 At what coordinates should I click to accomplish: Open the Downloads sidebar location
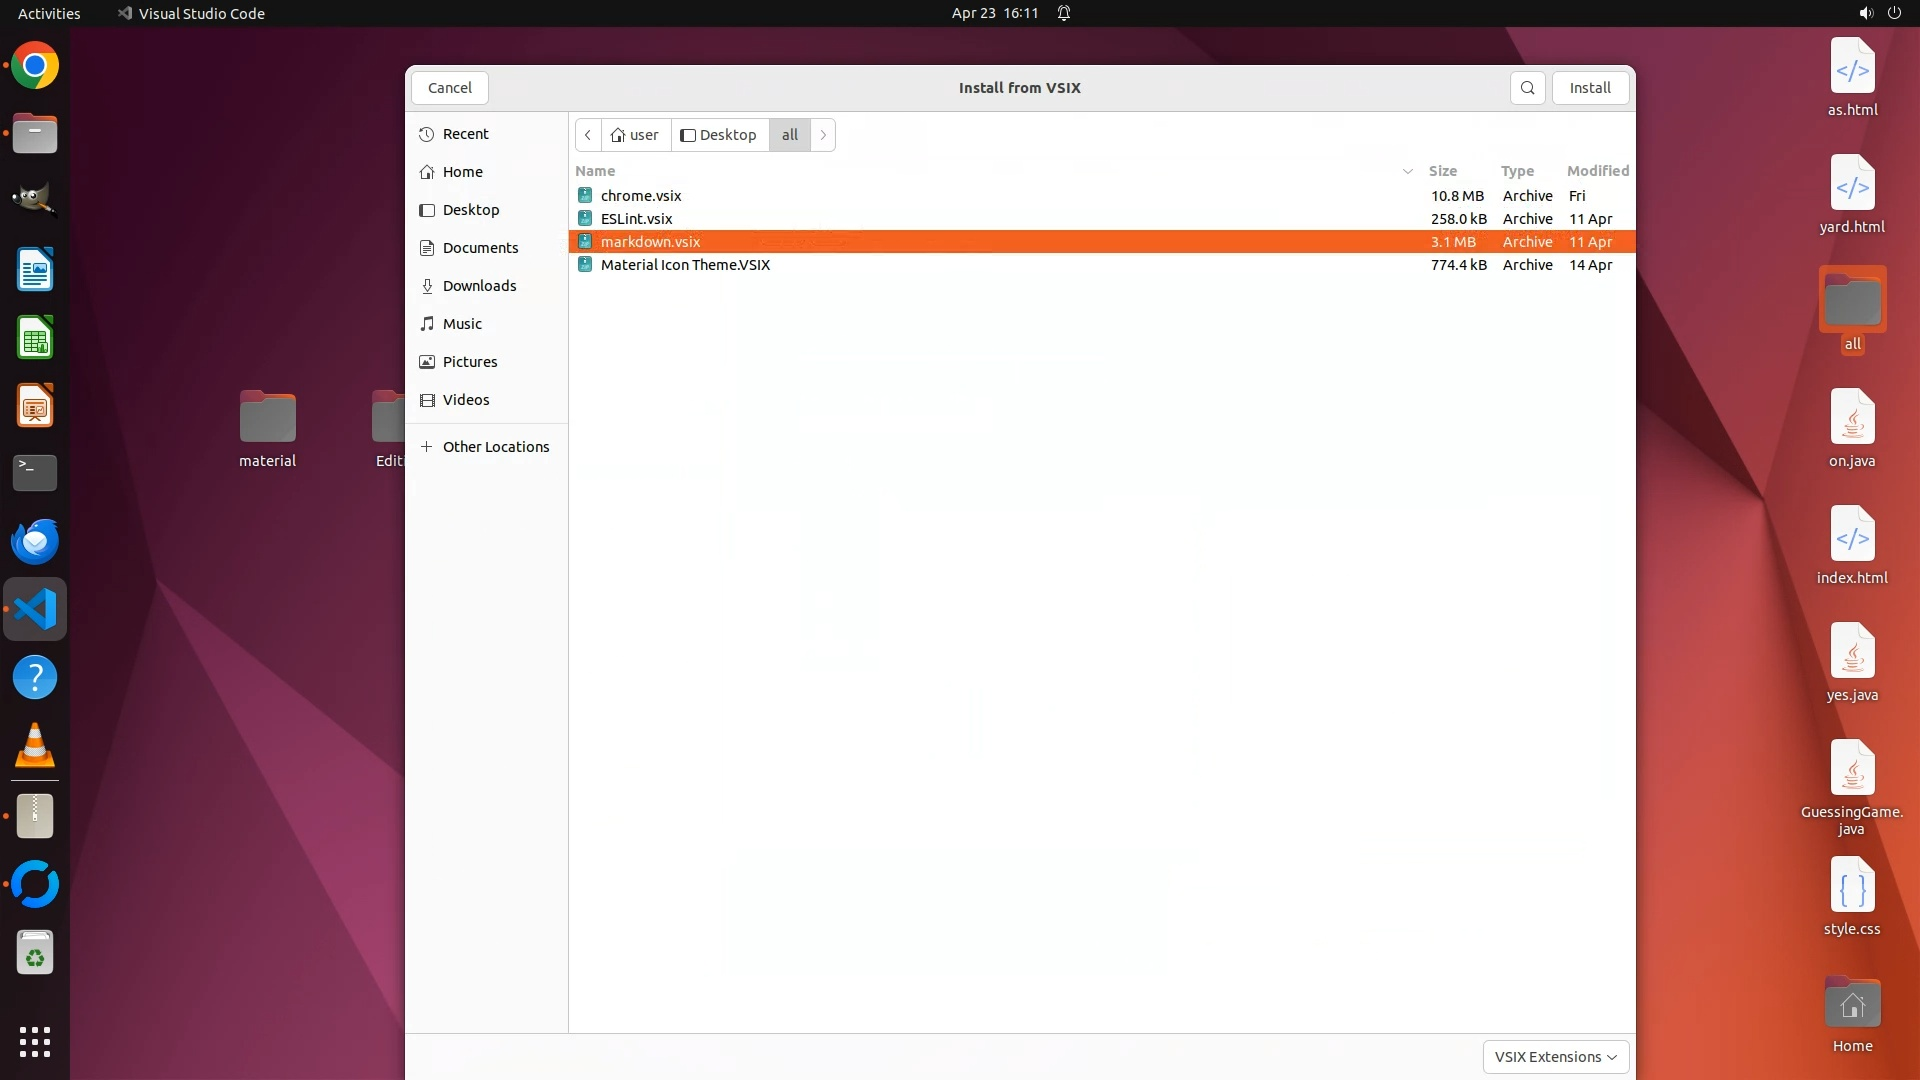tap(479, 286)
